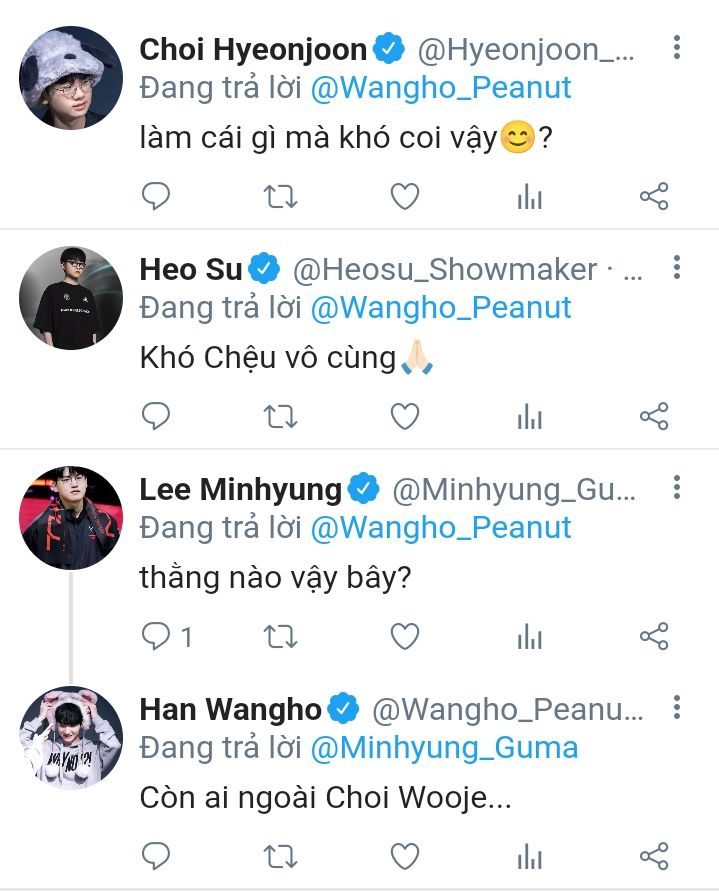719x893 pixels.
Task: Like Choi Hyeonjoon's tweet
Action: pos(404,197)
